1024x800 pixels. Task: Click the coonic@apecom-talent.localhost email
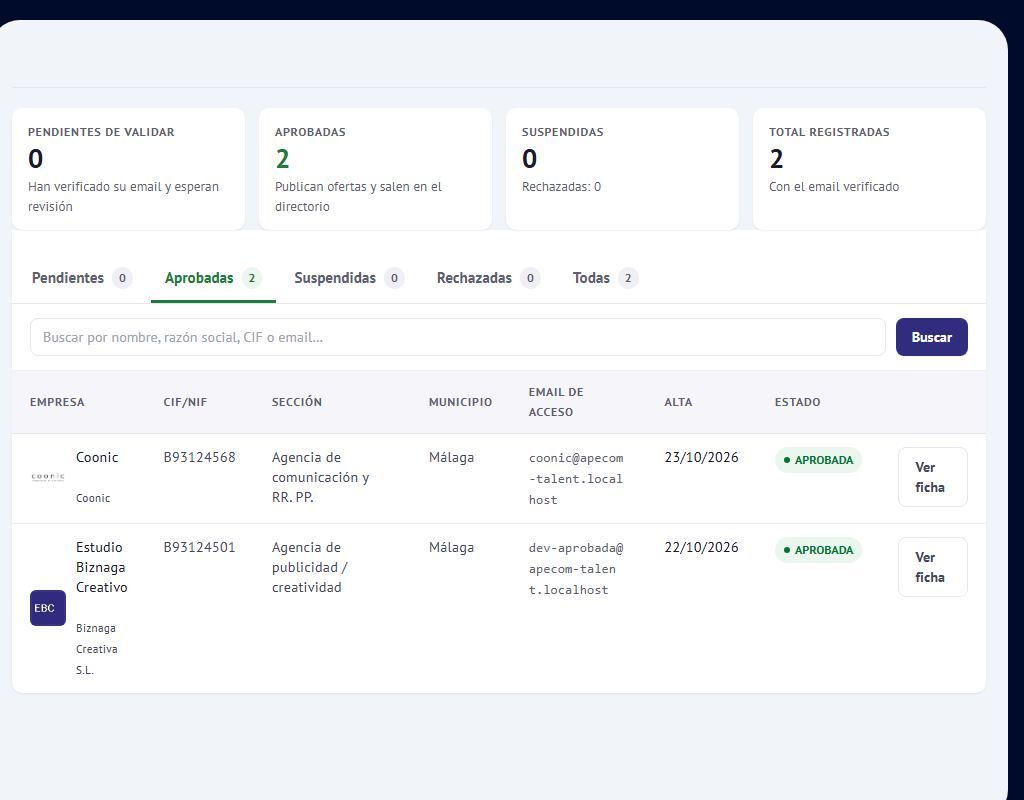[576, 479]
